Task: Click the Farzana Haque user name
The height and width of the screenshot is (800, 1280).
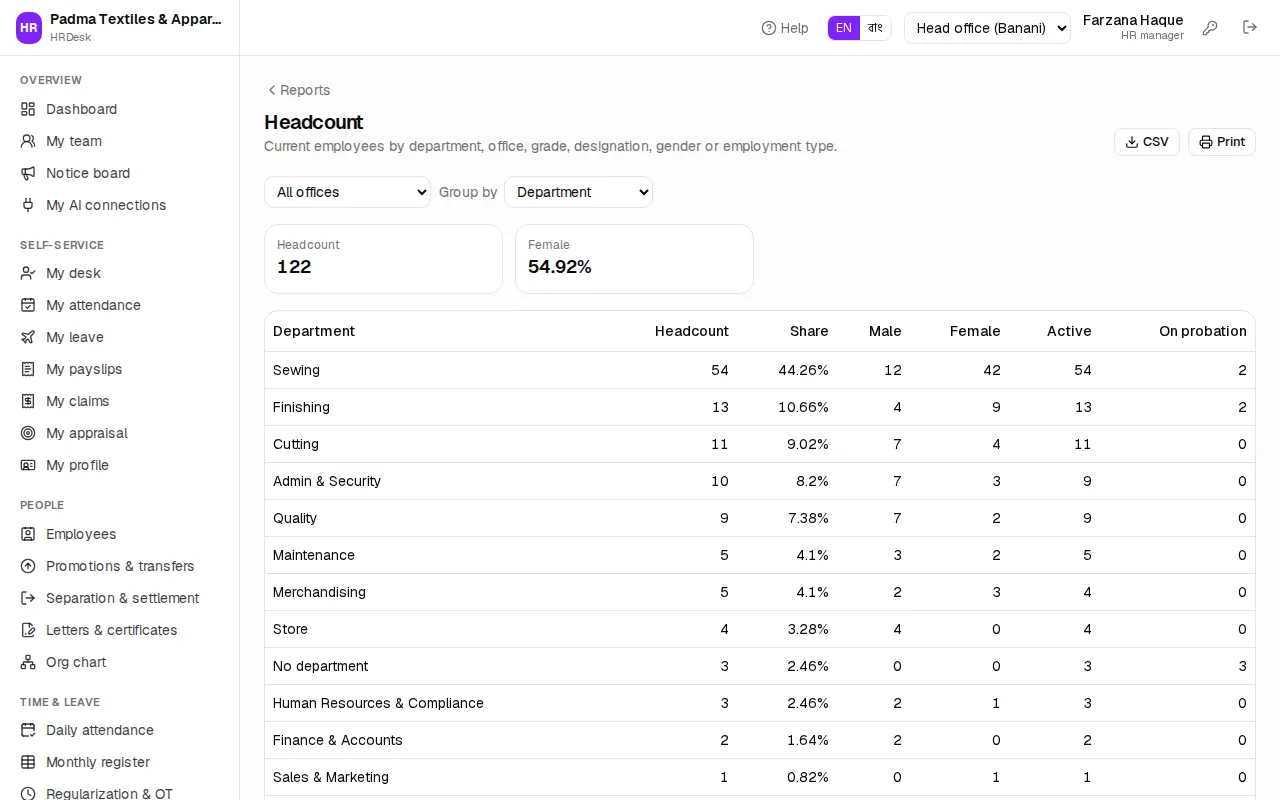Action: click(x=1133, y=20)
